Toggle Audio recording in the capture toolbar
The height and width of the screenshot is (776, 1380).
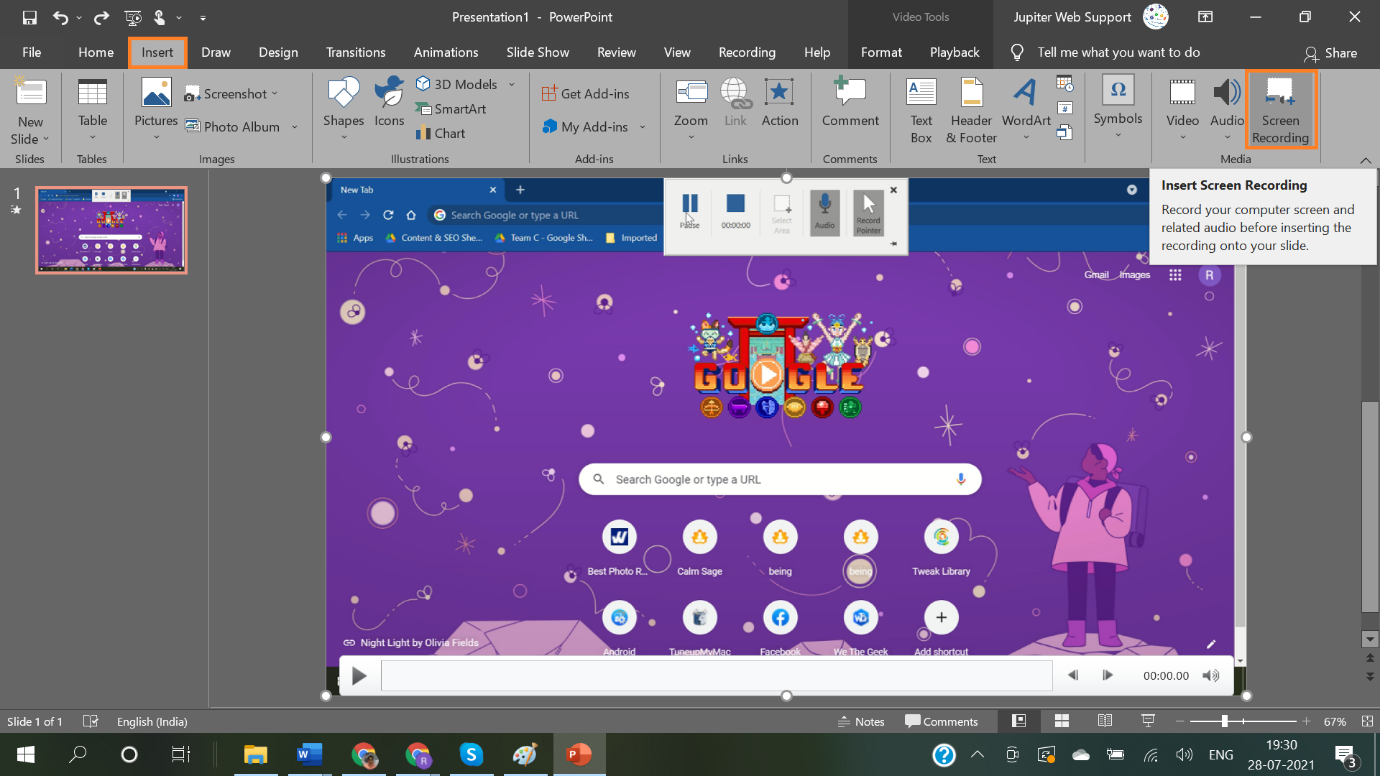(x=824, y=212)
